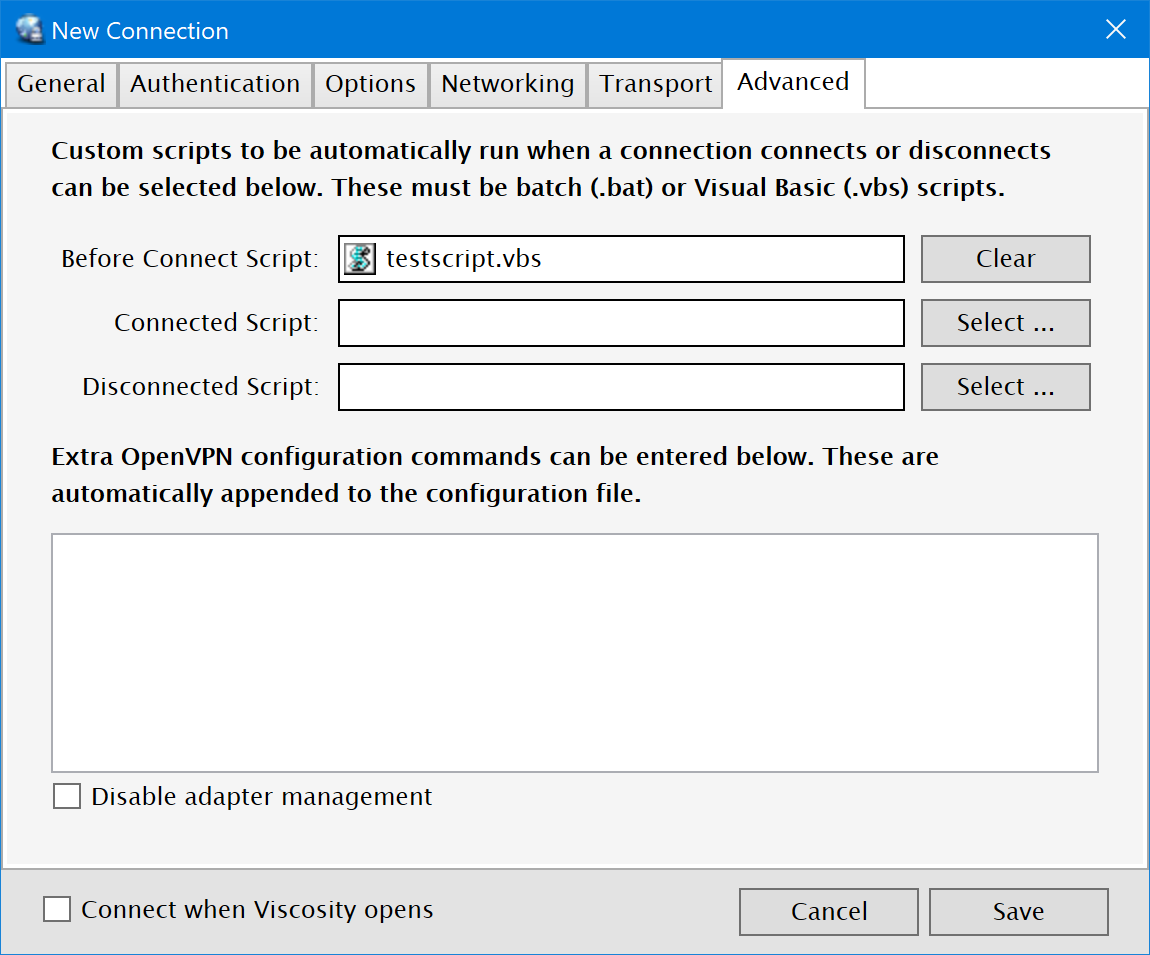This screenshot has width=1150, height=955.
Task: Clear the Before Connect Script
Action: 1005,259
